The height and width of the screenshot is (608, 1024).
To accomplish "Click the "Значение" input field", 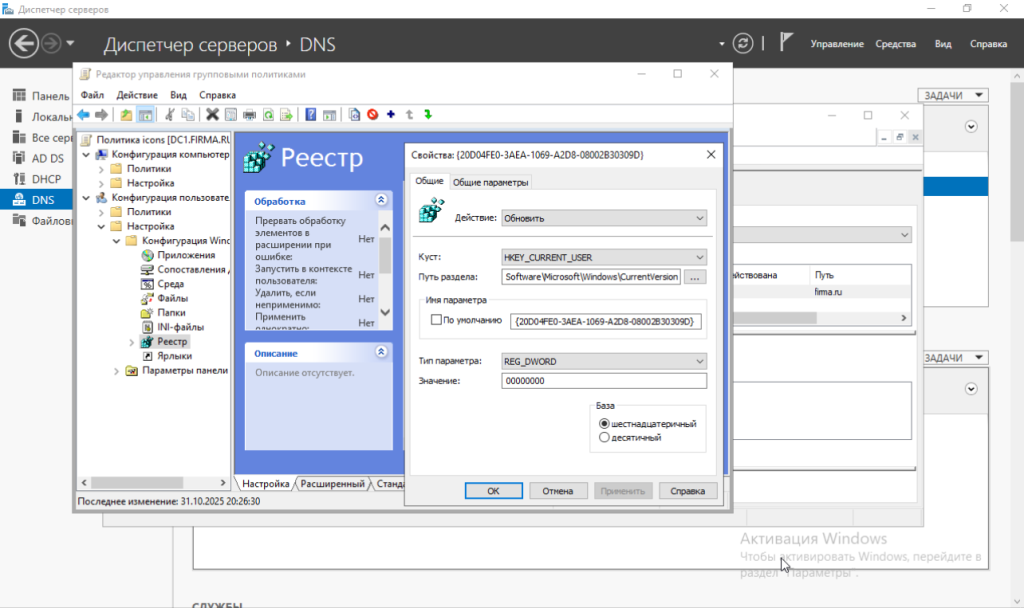I will click(x=604, y=381).
